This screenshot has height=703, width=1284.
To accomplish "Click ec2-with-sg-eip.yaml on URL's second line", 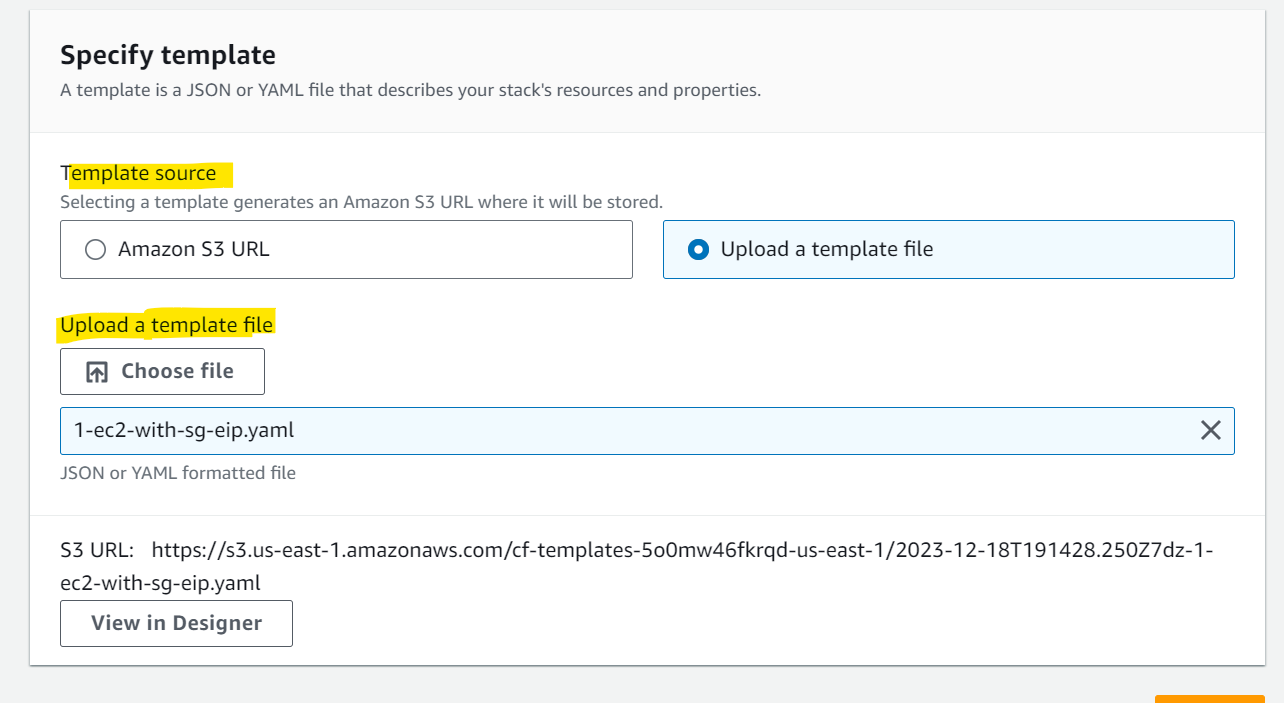I will pos(160,582).
